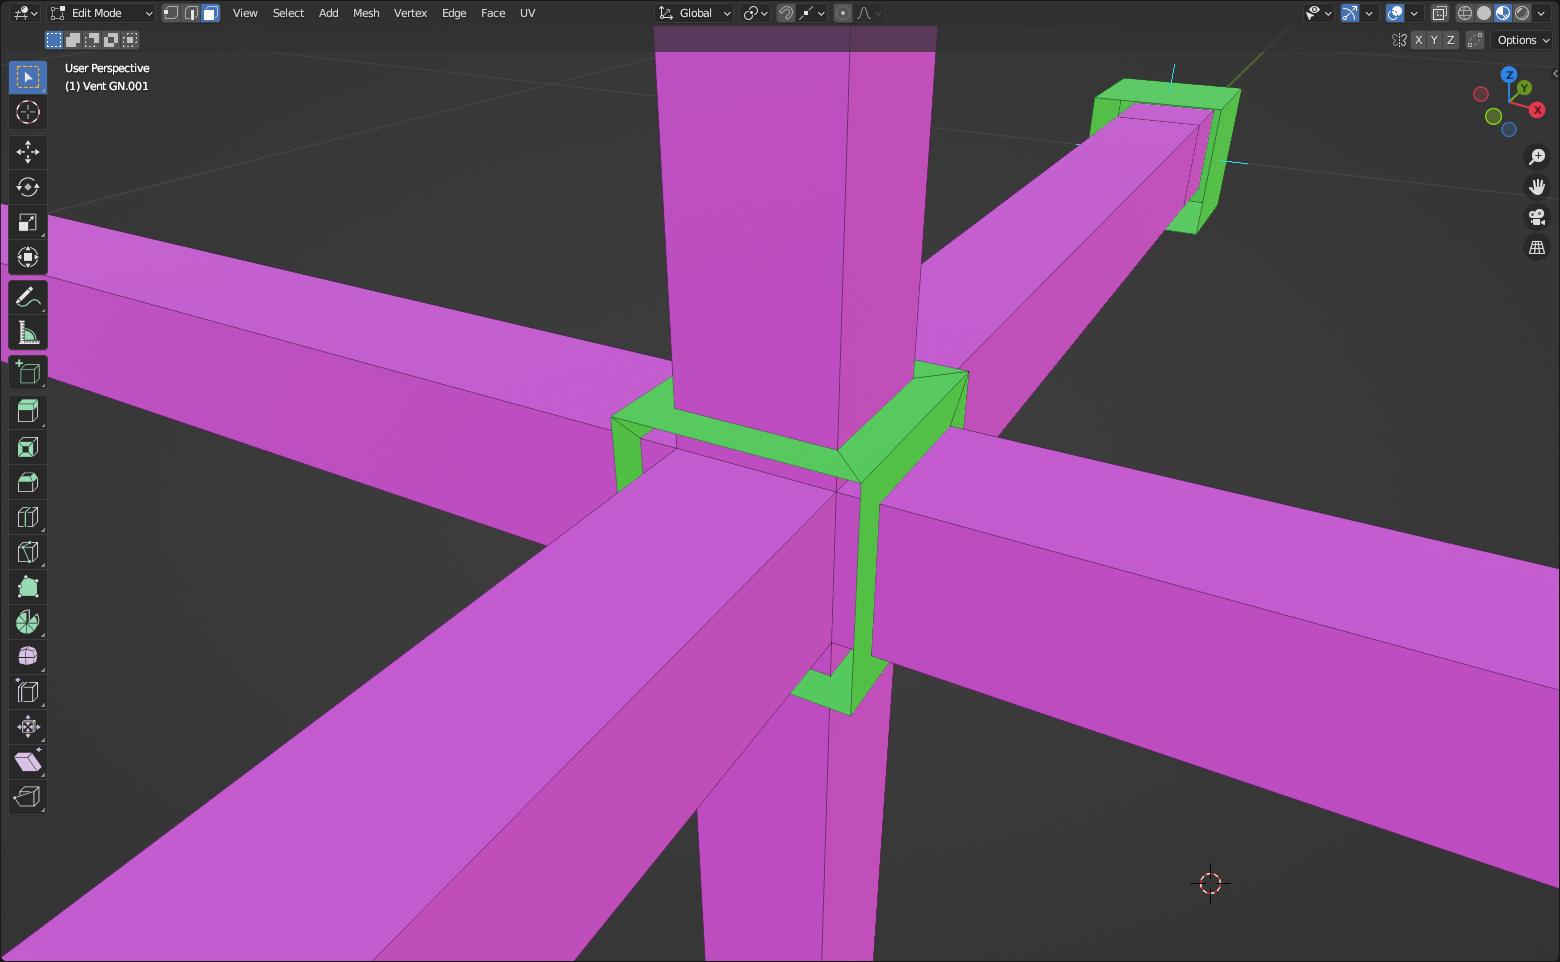1560x962 pixels.
Task: Choose the Knife tool
Action: click(x=28, y=552)
